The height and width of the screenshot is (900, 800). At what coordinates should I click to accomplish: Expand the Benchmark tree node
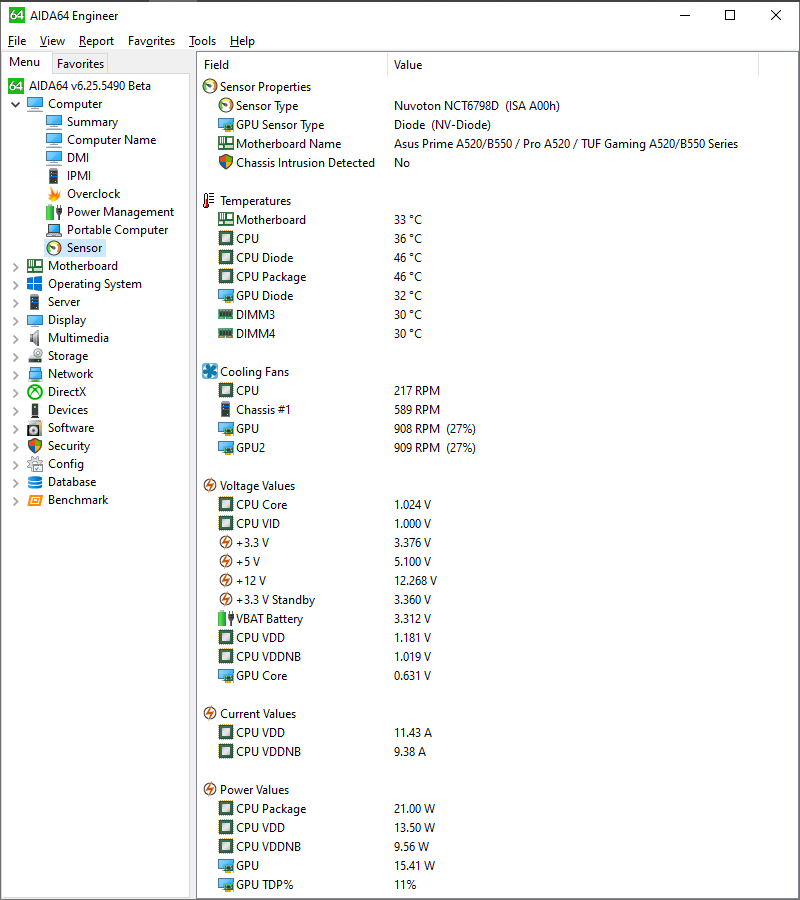[x=15, y=501]
